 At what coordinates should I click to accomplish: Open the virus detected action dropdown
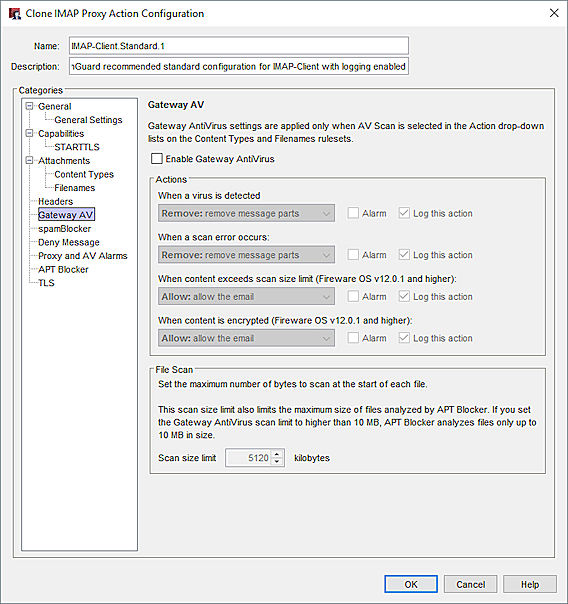[x=246, y=213]
